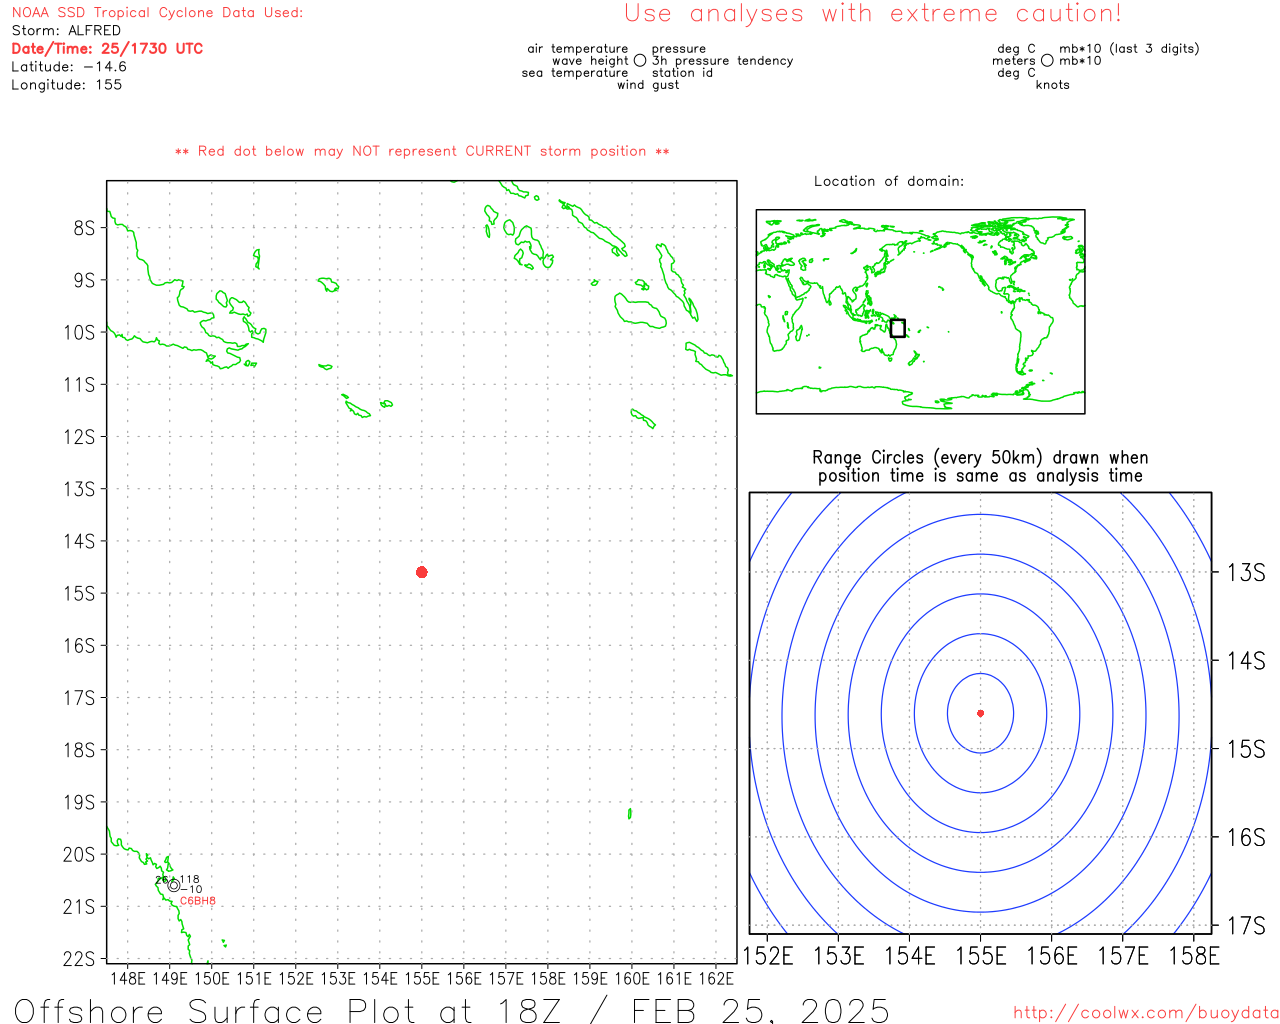Click the '3h pressure tendency' legend label
The image size is (1280, 1024).
(722, 61)
